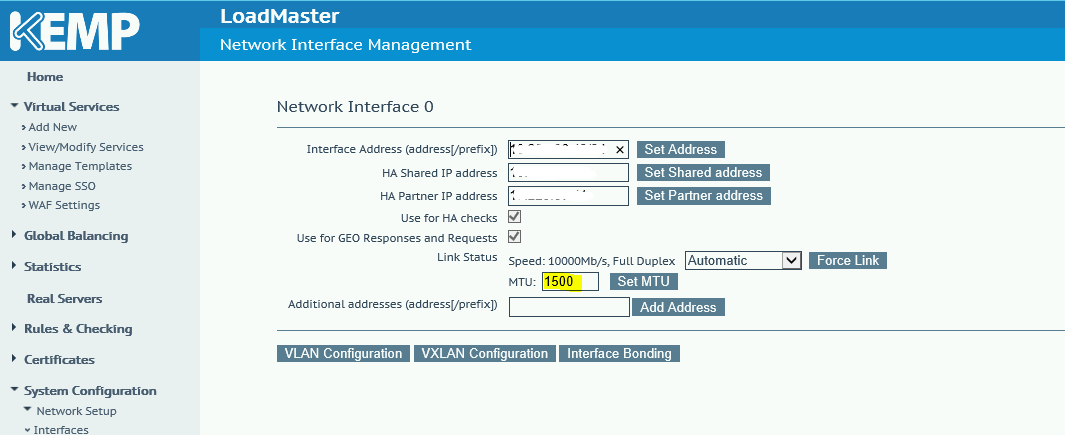Viewport: 1065px width, 435px height.
Task: Click the KEMP logo
Action: tap(75, 32)
